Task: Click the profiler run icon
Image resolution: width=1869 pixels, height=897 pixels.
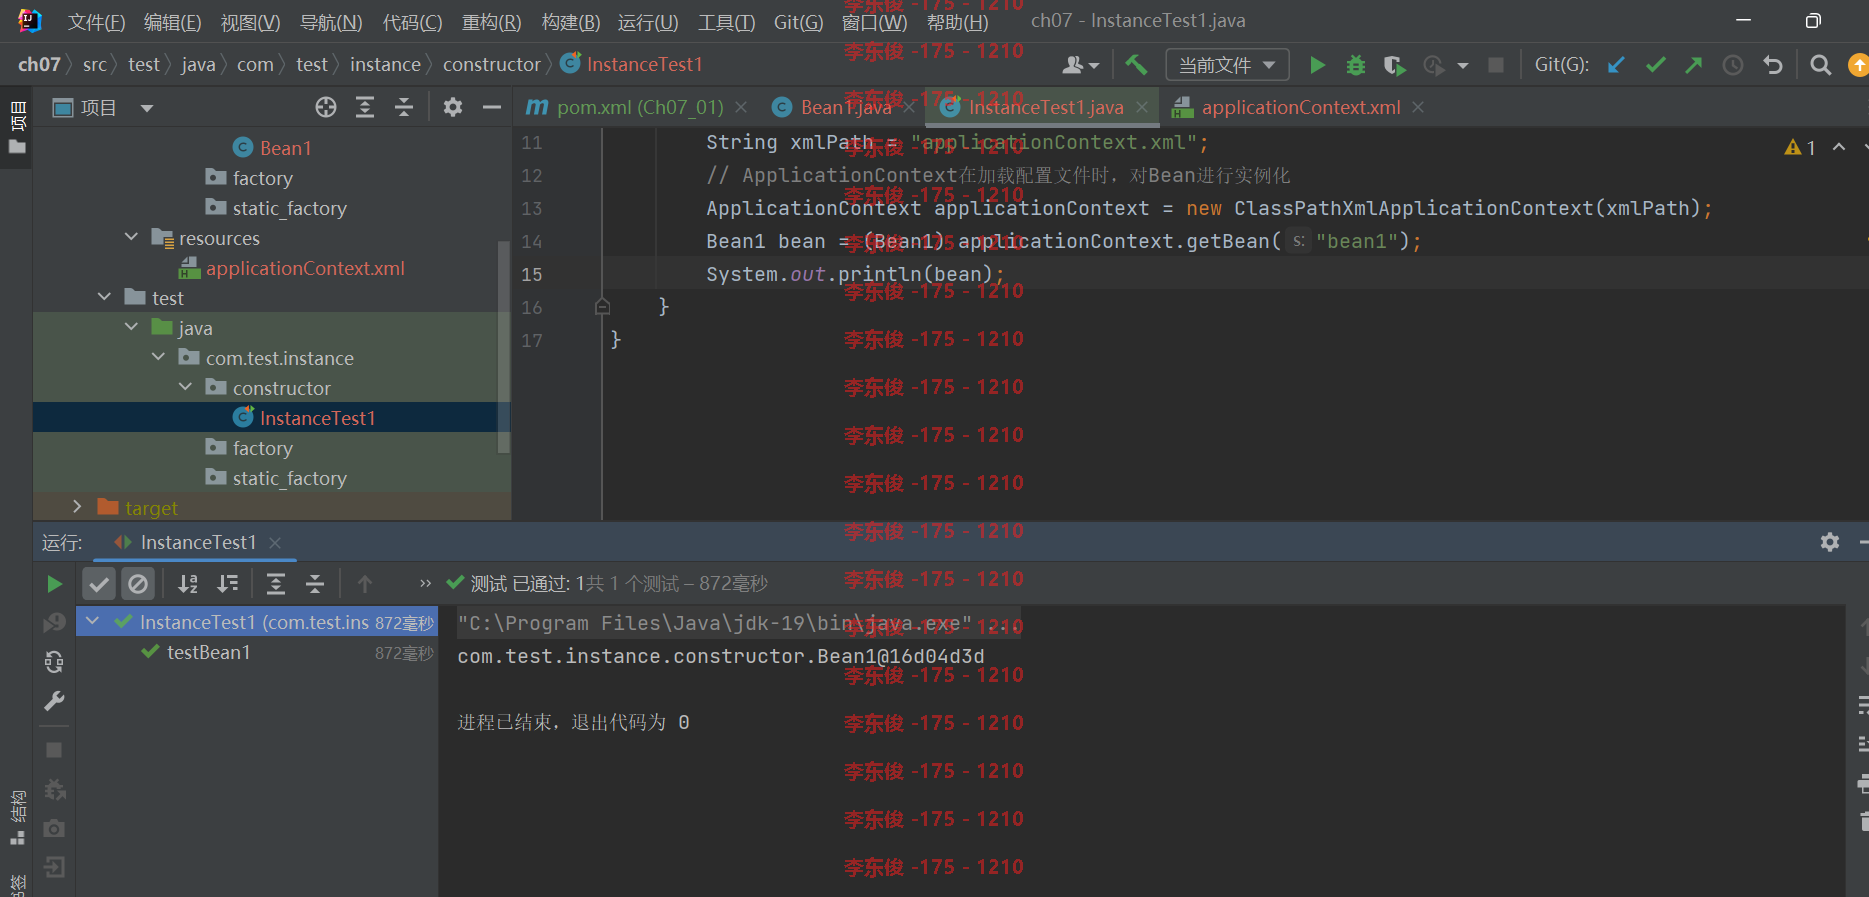Action: point(1434,65)
